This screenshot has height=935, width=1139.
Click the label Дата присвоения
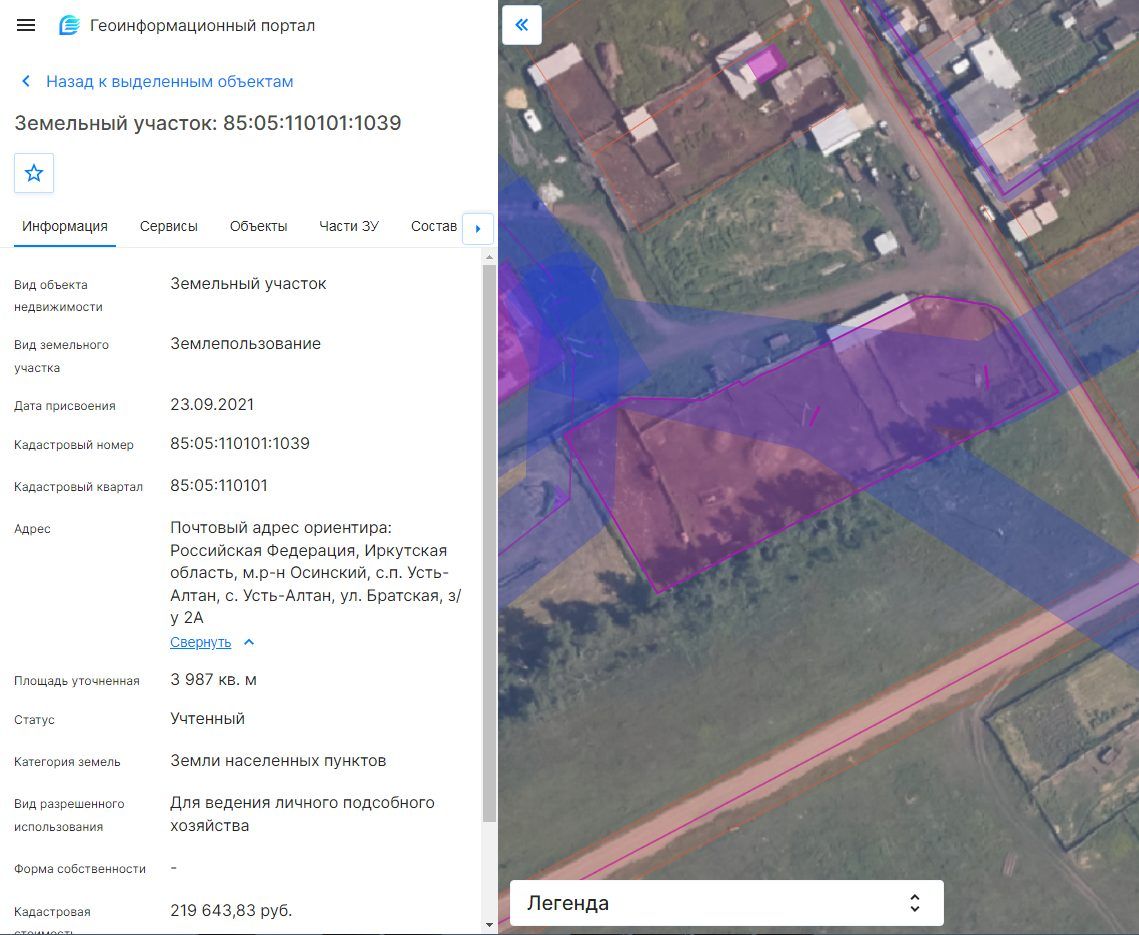click(x=65, y=406)
